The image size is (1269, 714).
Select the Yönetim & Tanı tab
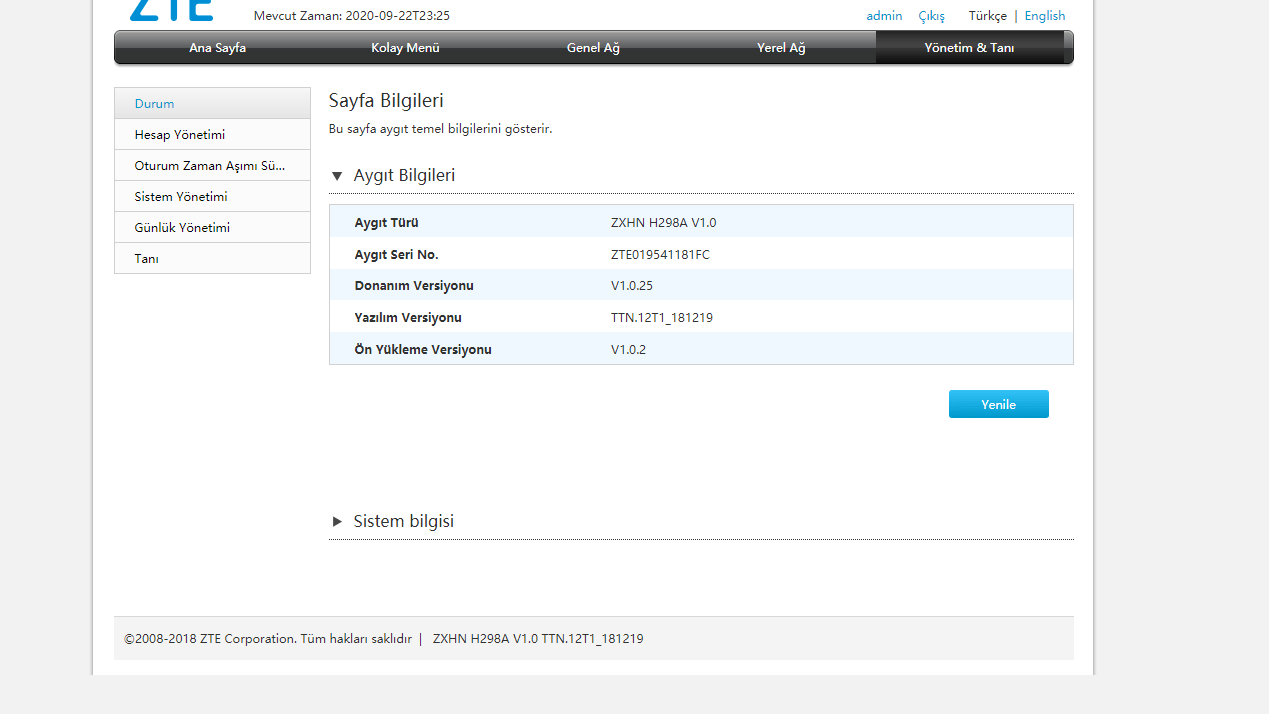pyautogui.click(x=969, y=47)
